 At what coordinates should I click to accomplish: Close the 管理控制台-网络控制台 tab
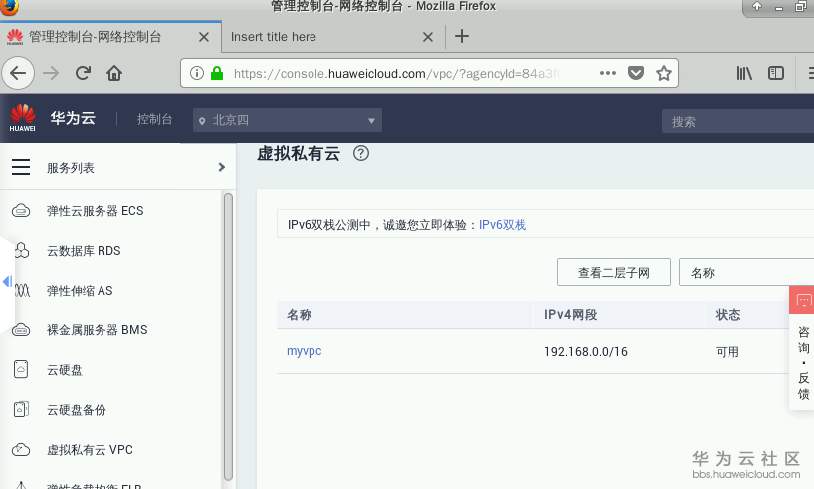[x=204, y=37]
